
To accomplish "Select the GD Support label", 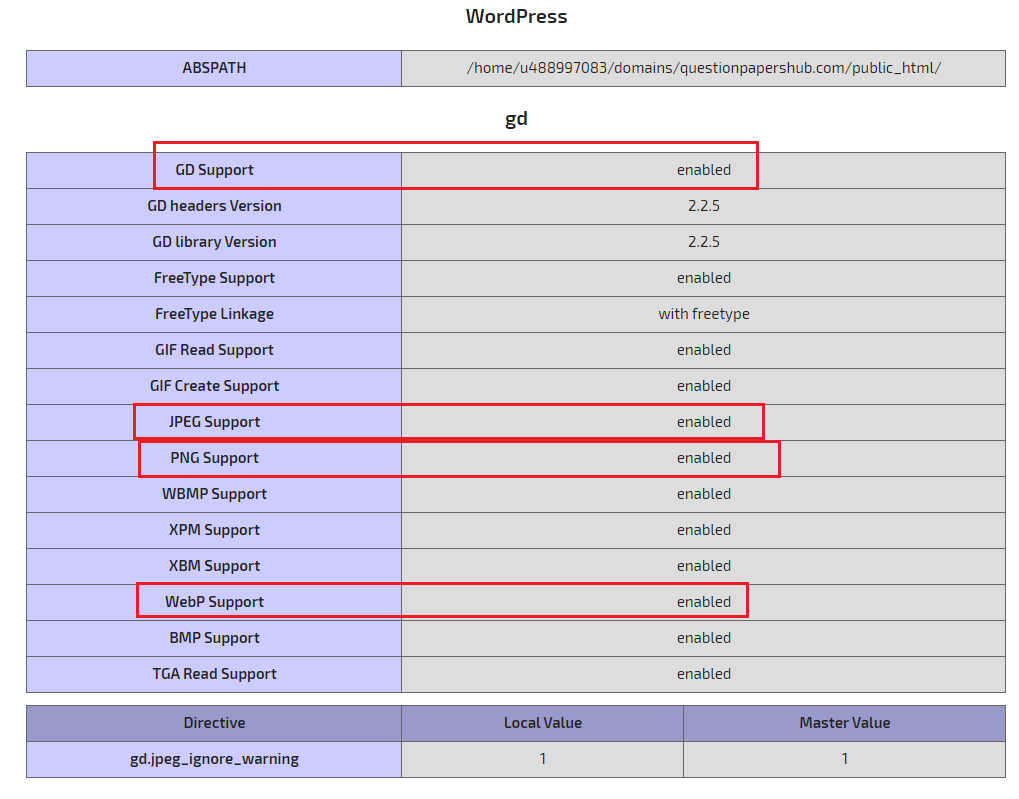I will point(214,170).
